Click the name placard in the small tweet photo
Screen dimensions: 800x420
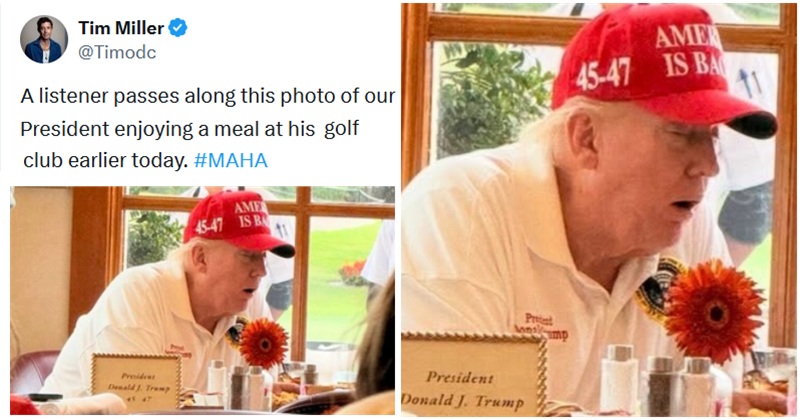click(136, 383)
